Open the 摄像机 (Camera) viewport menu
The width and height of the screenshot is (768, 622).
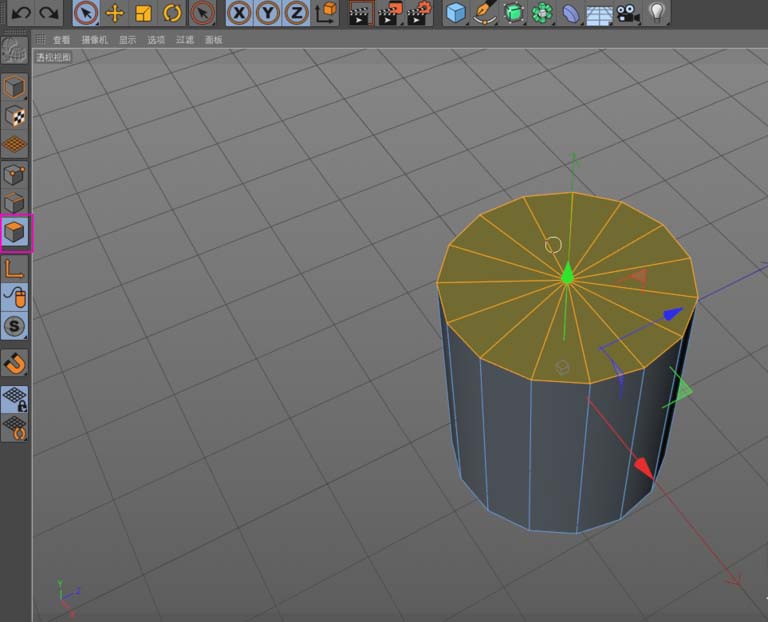(x=93, y=40)
